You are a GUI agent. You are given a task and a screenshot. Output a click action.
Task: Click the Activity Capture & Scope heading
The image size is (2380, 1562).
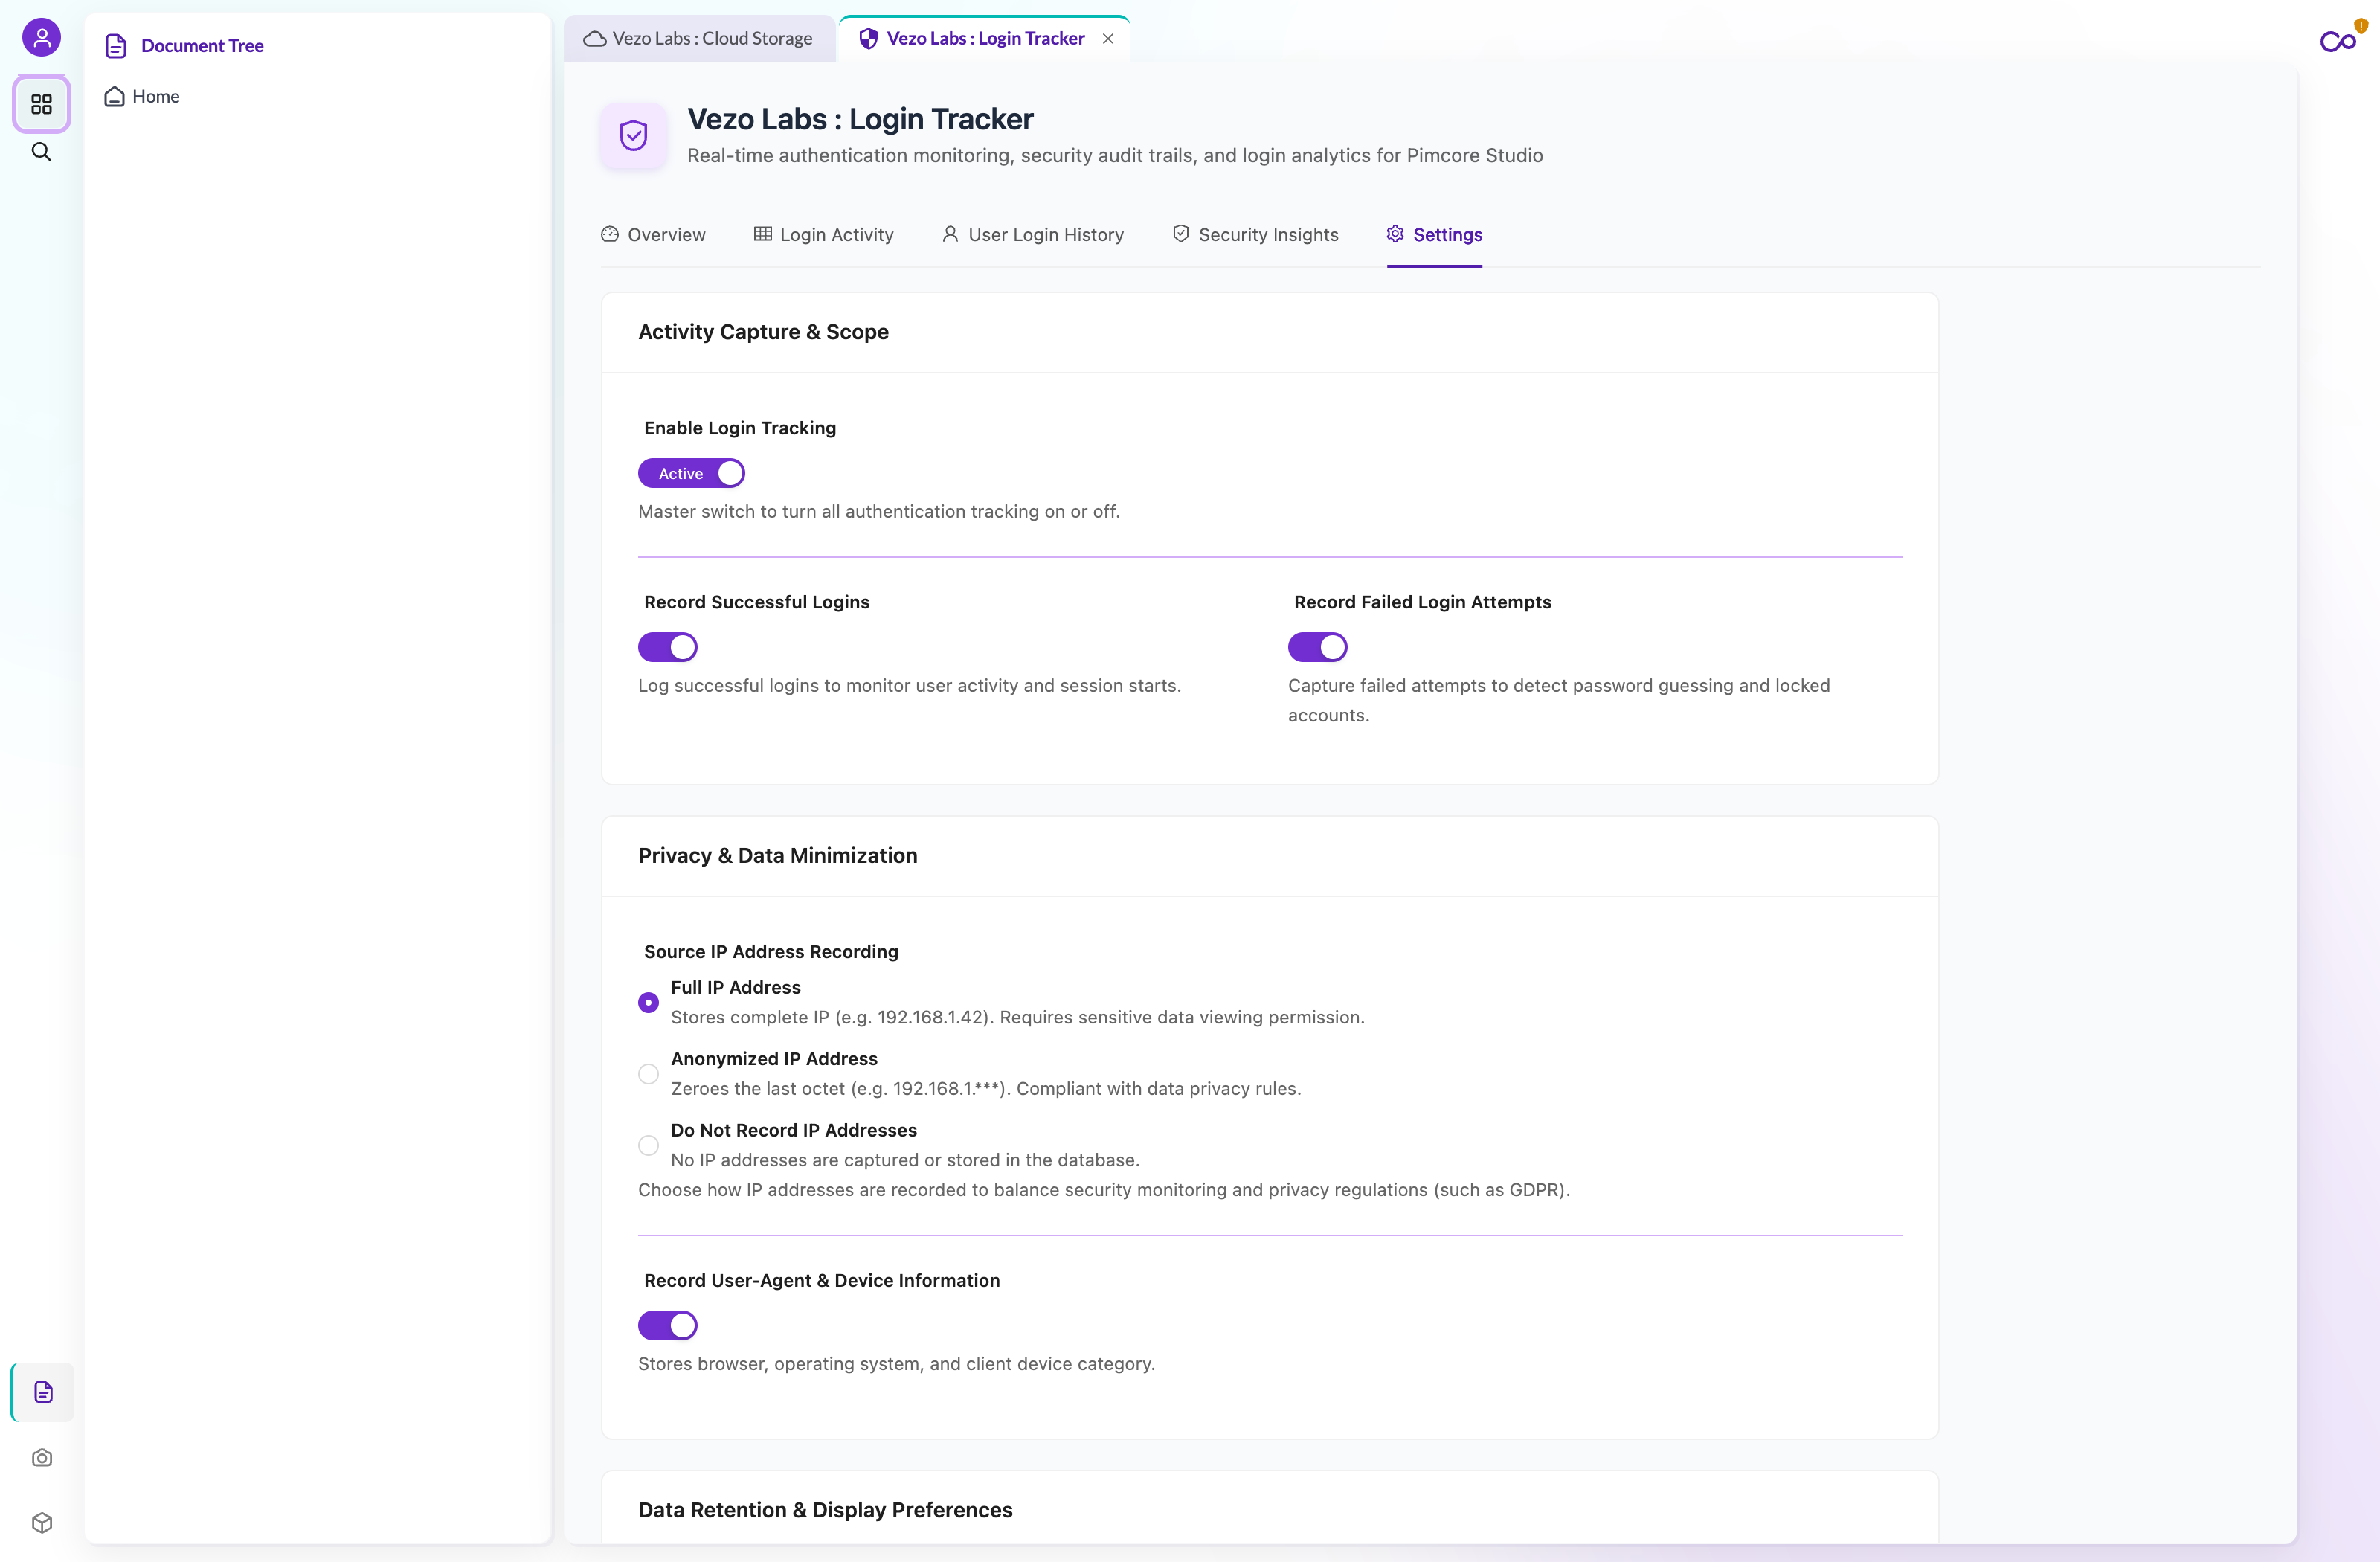coord(763,332)
